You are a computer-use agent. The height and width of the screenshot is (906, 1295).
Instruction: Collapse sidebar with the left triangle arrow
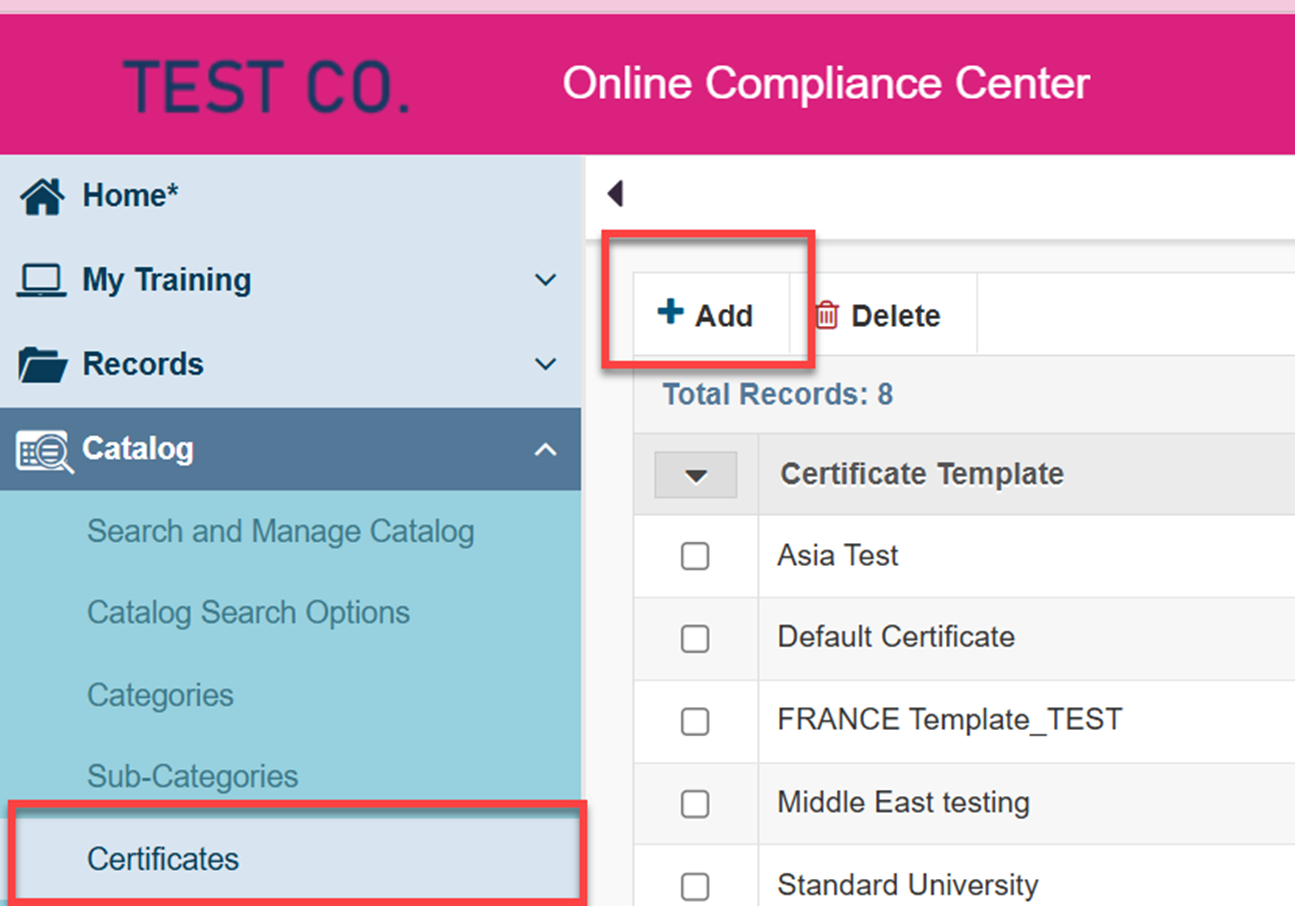coord(615,193)
